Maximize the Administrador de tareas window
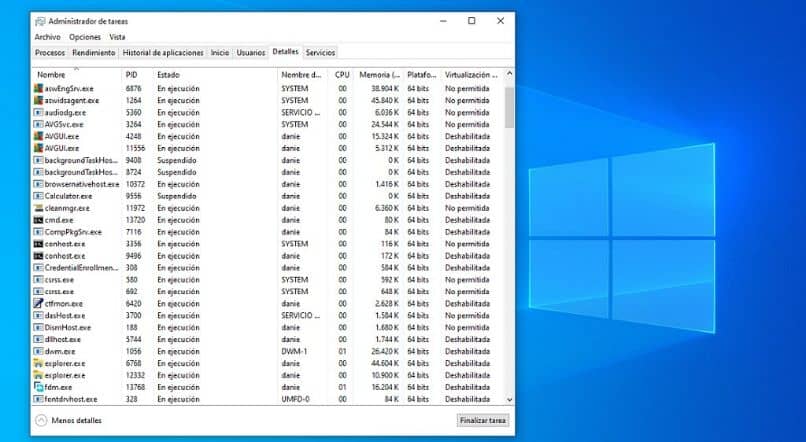The height and width of the screenshot is (442, 806). (471, 21)
